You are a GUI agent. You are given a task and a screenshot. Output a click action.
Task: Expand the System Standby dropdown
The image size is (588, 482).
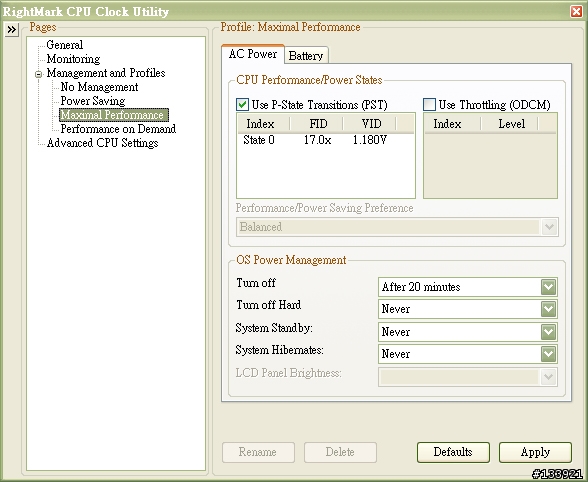(548, 332)
